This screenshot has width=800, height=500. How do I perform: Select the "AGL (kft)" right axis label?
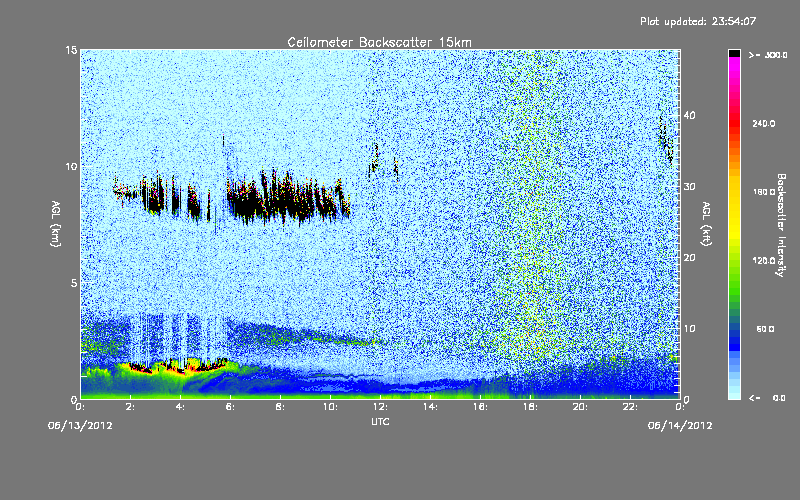pos(706,224)
